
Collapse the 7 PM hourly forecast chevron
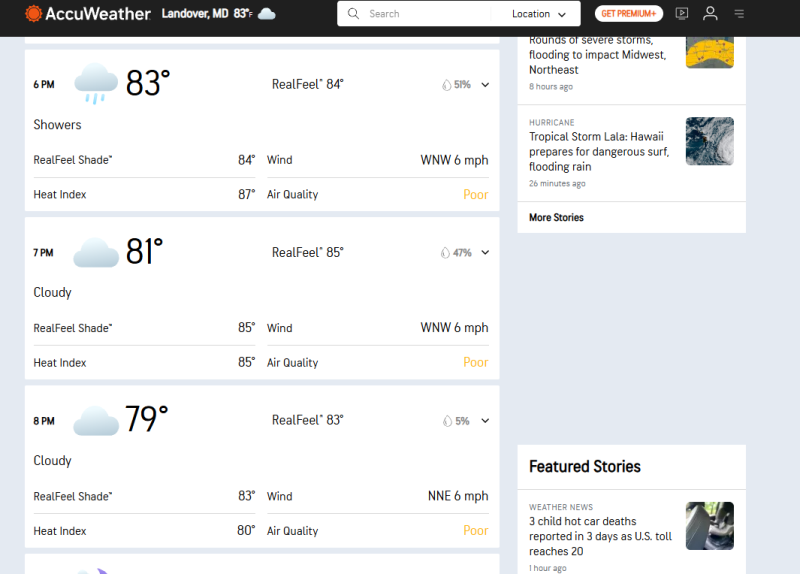coord(485,253)
